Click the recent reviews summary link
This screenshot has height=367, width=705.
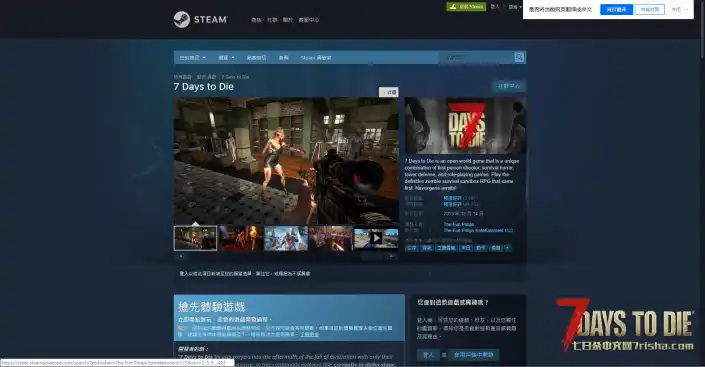[x=452, y=198]
